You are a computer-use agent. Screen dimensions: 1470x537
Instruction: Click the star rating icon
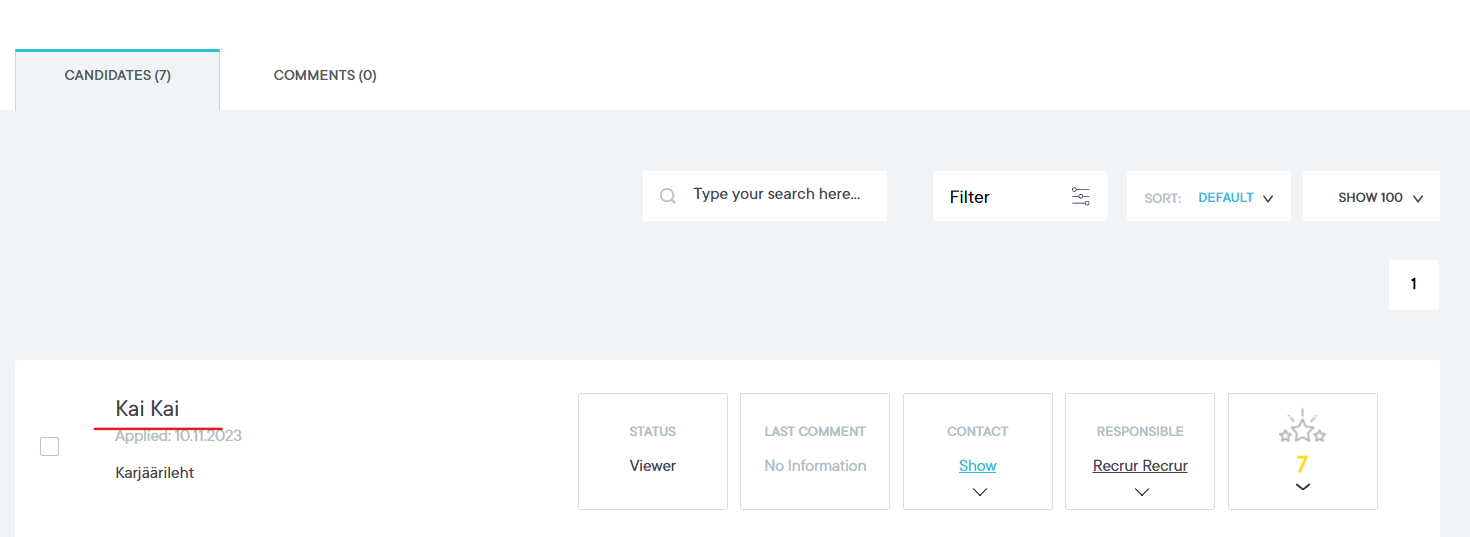pos(1302,429)
